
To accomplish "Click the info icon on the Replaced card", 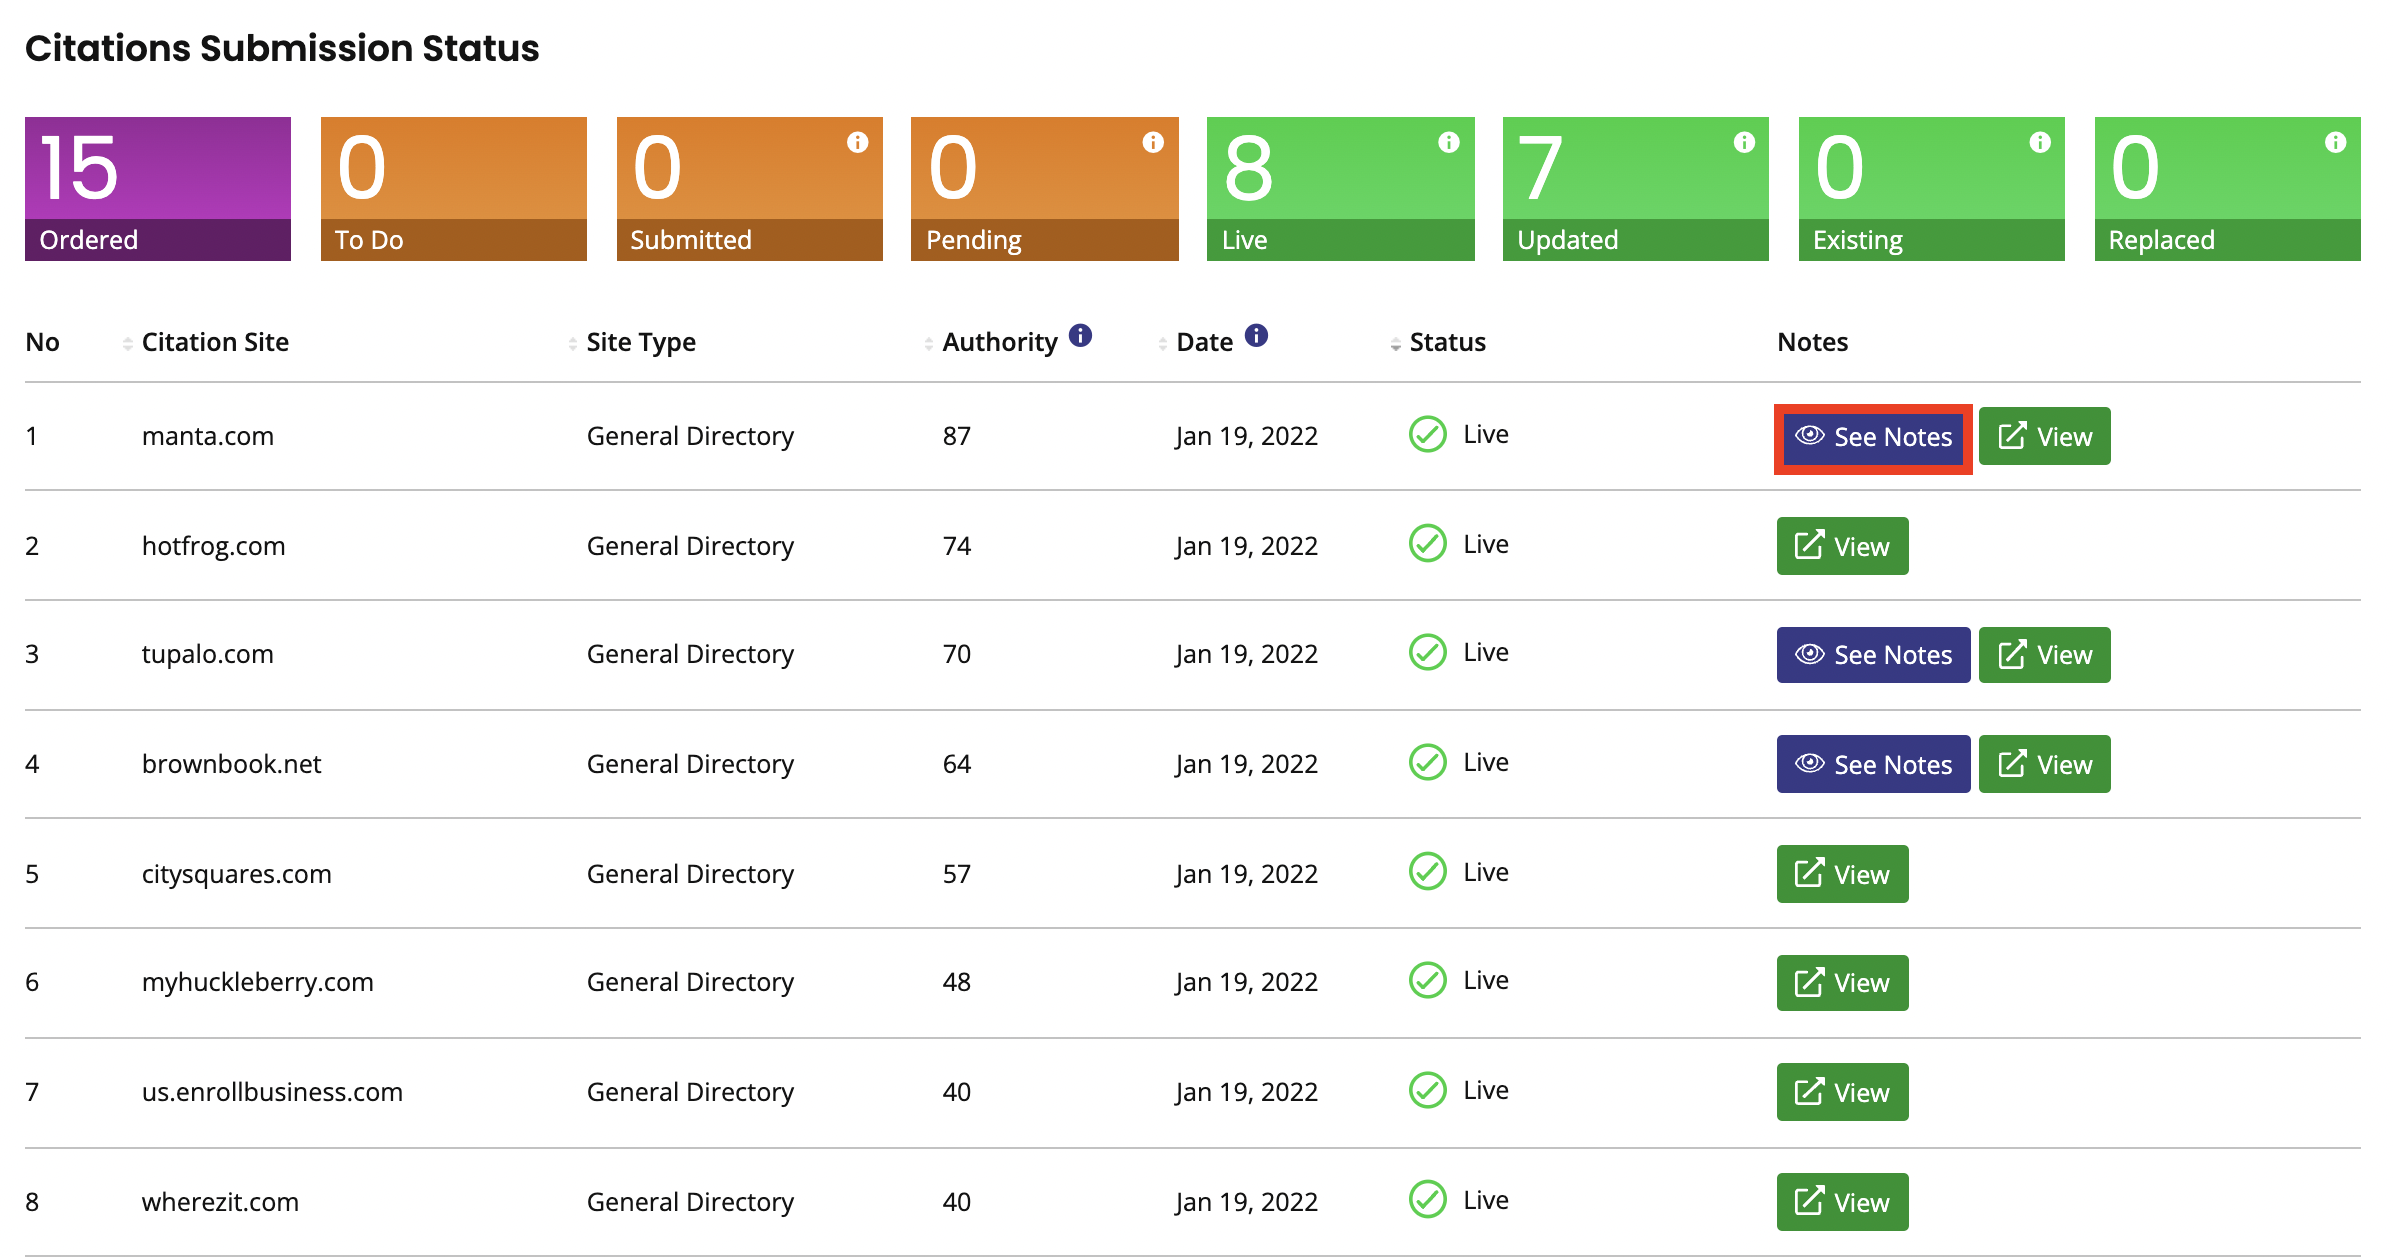I will [2336, 143].
